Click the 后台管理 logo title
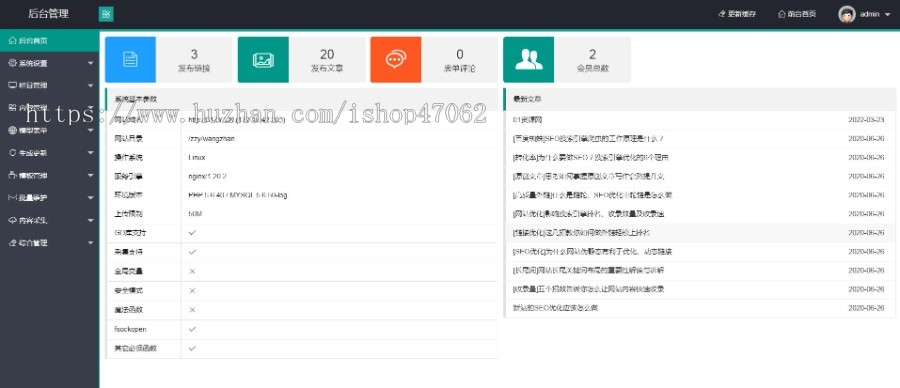Screen dimensions: 900x388 pos(48,14)
